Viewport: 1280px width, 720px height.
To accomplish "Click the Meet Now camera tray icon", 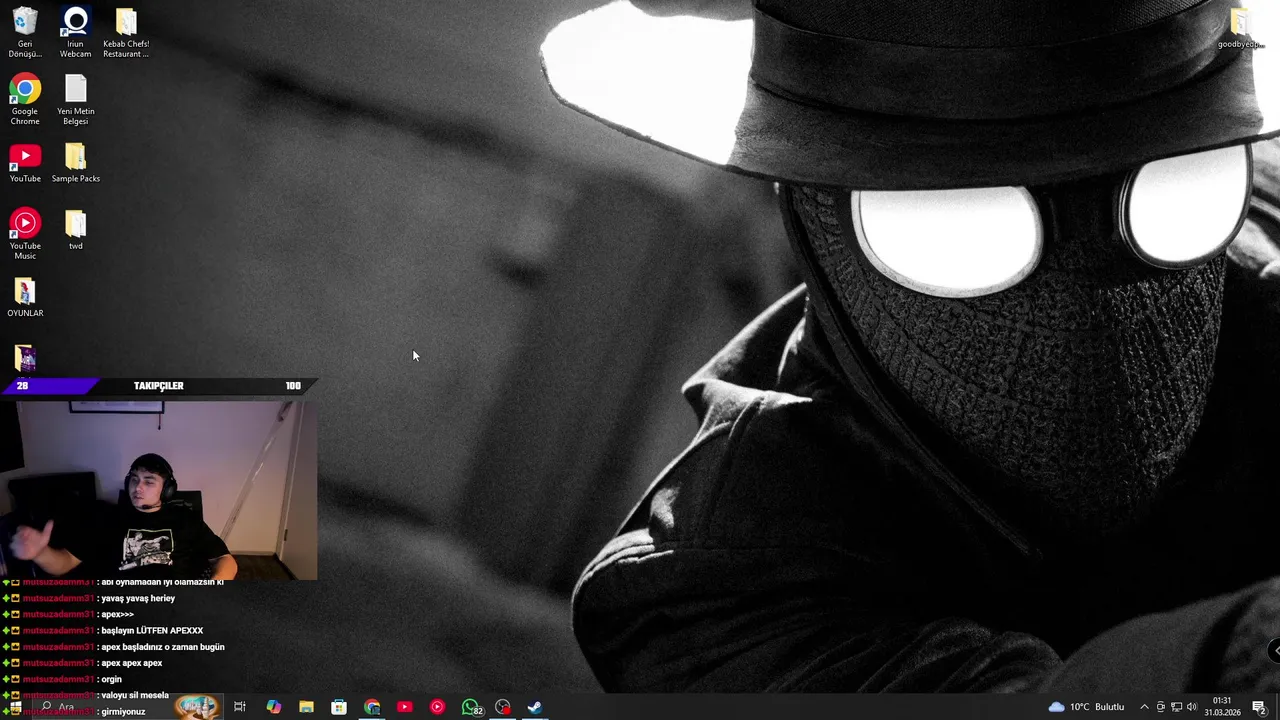I will point(1160,707).
